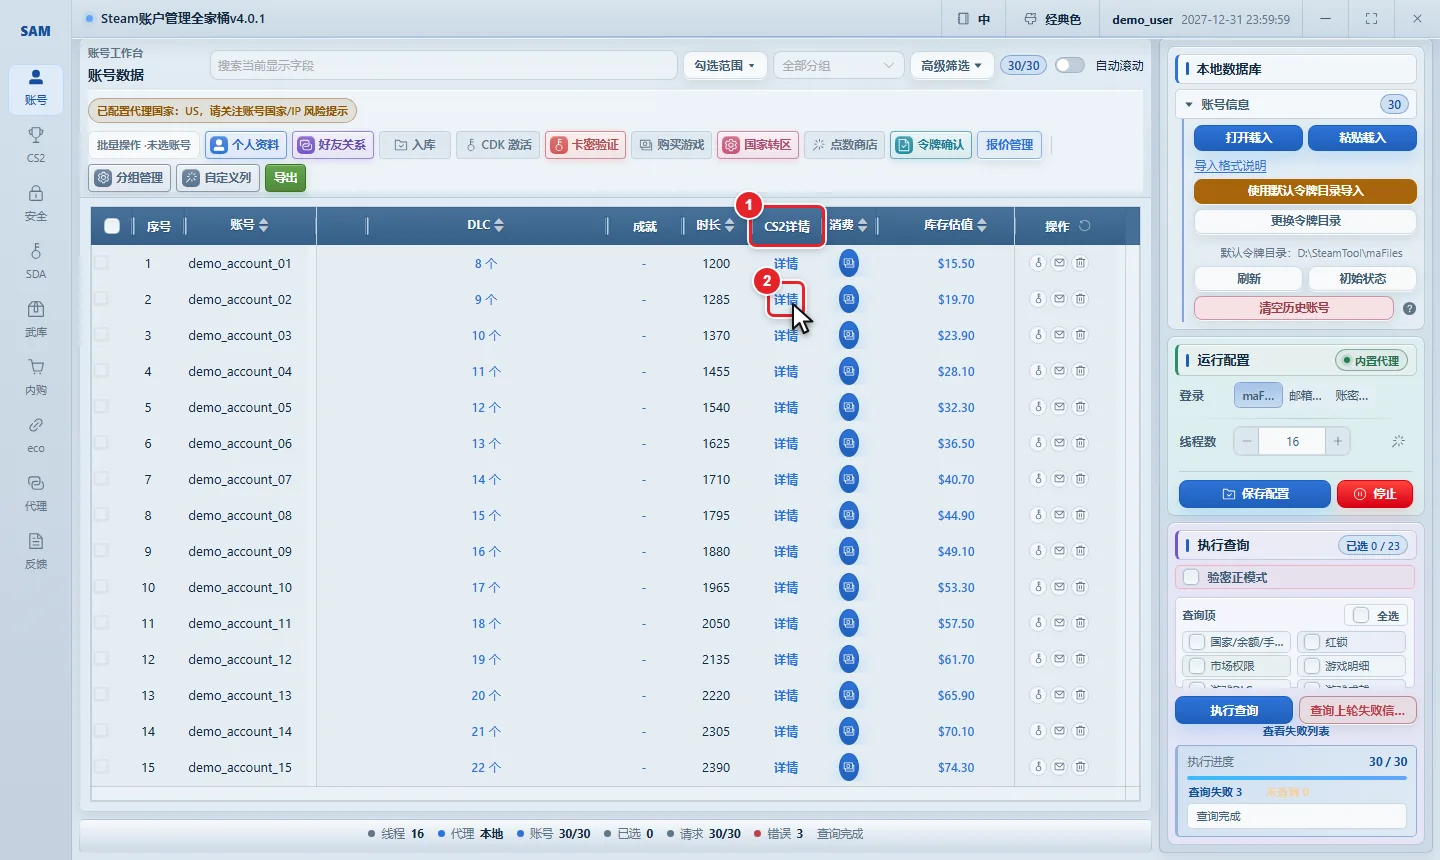Click the help icon next to 清空历史账号

(1409, 309)
